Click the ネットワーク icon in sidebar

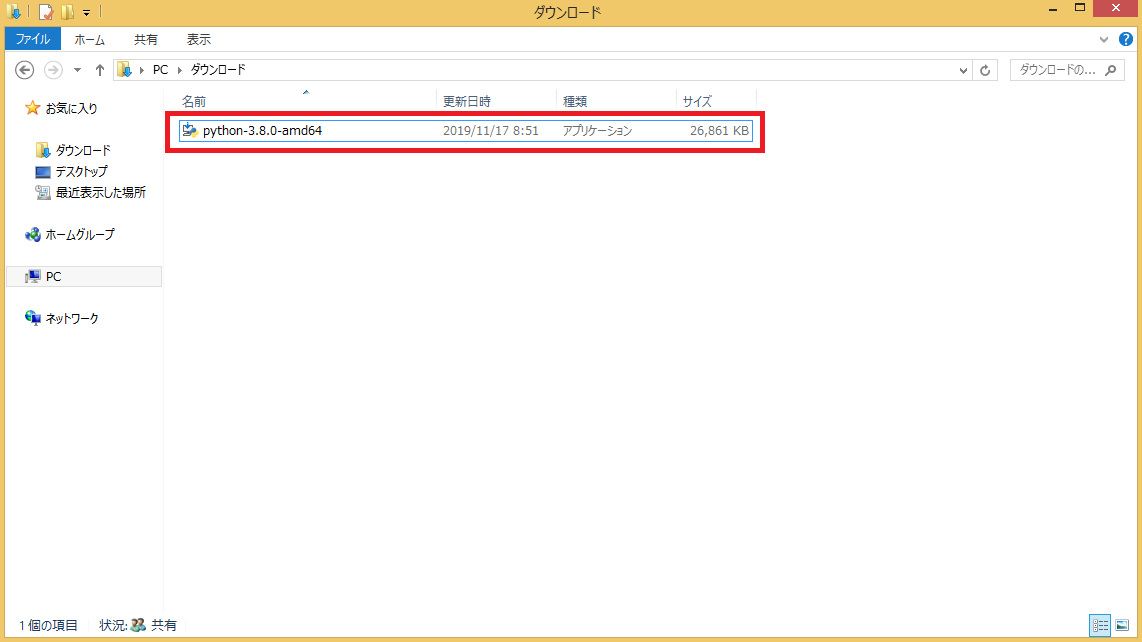[x=33, y=318]
